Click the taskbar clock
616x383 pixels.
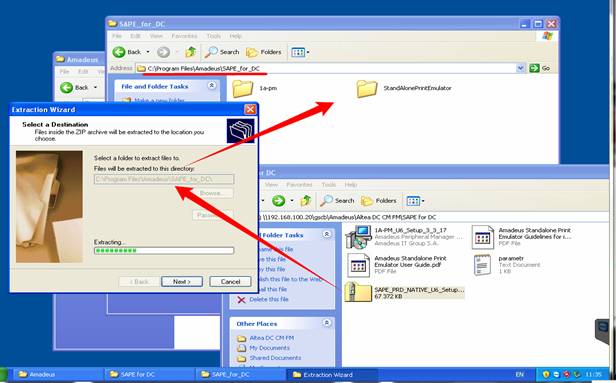(x=593, y=374)
